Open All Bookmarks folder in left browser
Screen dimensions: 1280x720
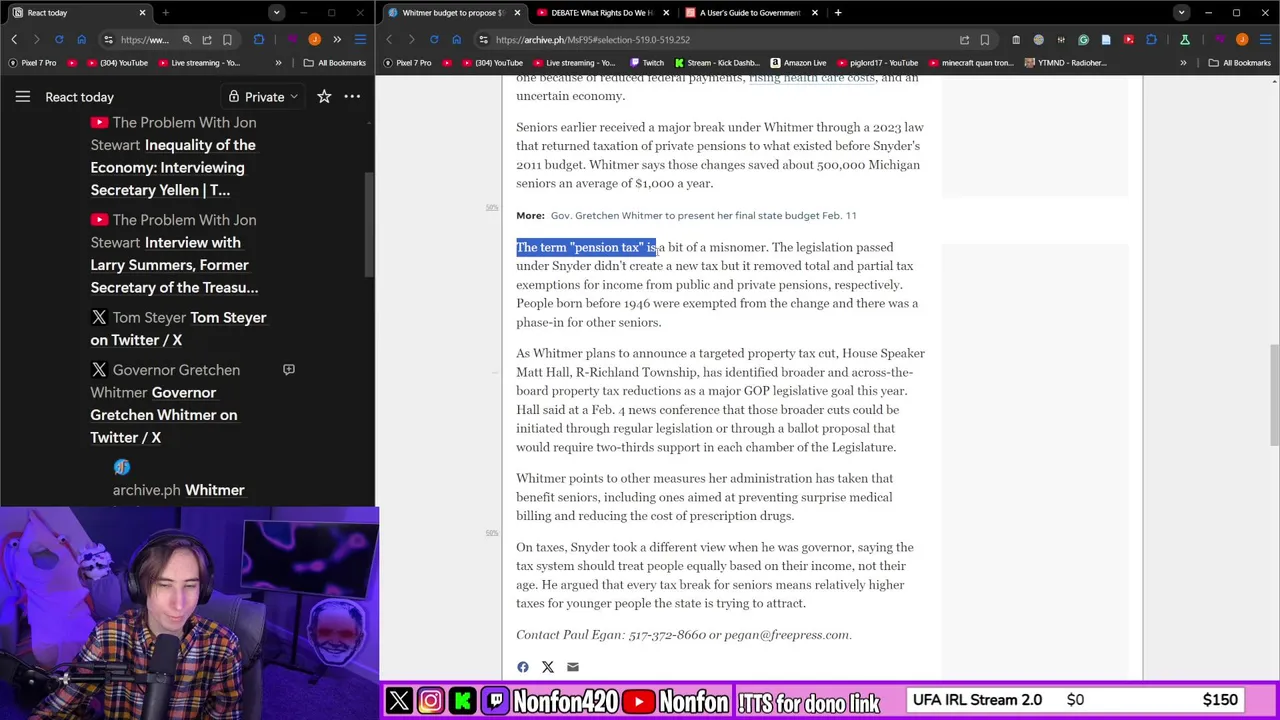tap(335, 63)
